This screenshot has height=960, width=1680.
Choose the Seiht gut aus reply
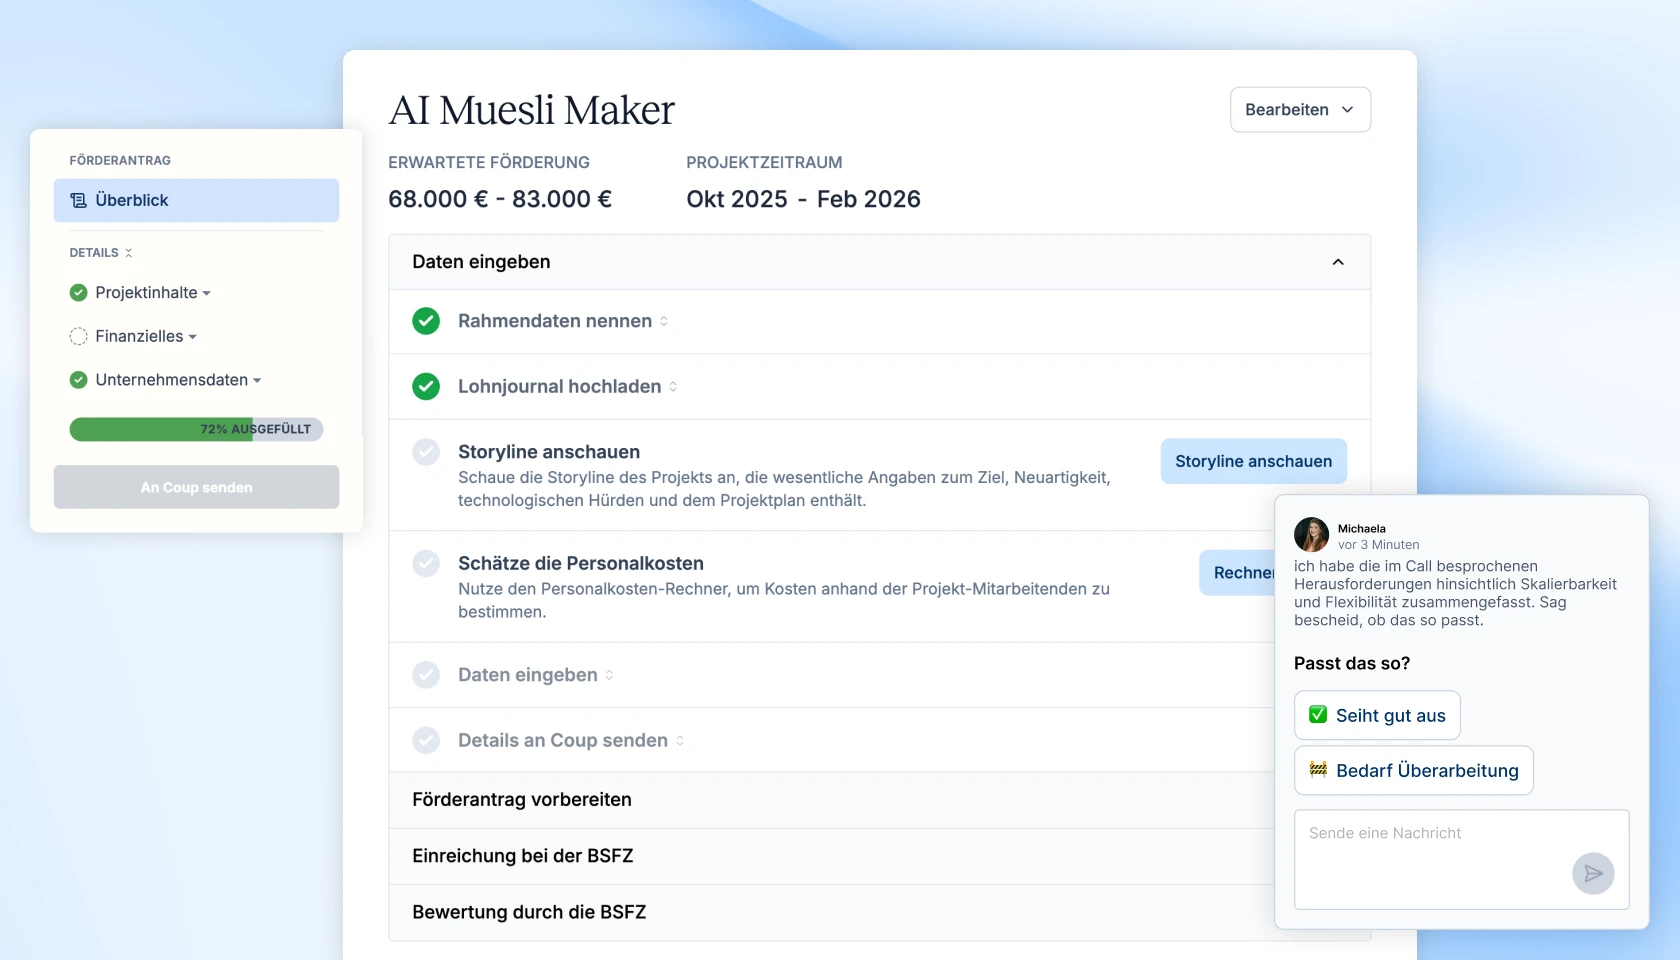1376,716
